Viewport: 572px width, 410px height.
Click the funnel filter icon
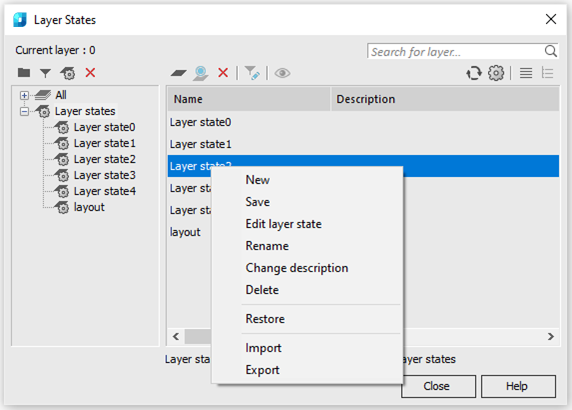coord(45,73)
